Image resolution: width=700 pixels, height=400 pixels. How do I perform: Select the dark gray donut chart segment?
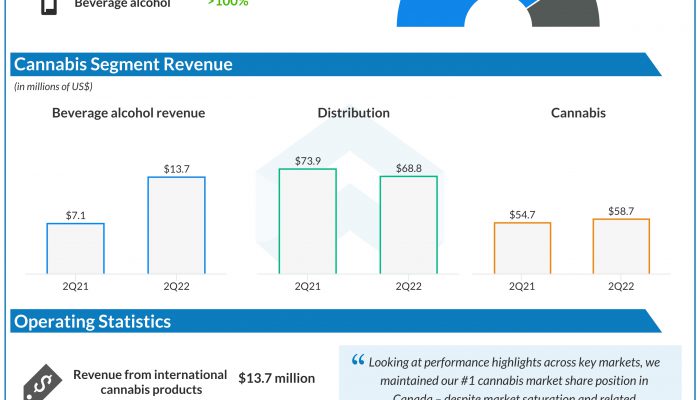click(x=565, y=13)
